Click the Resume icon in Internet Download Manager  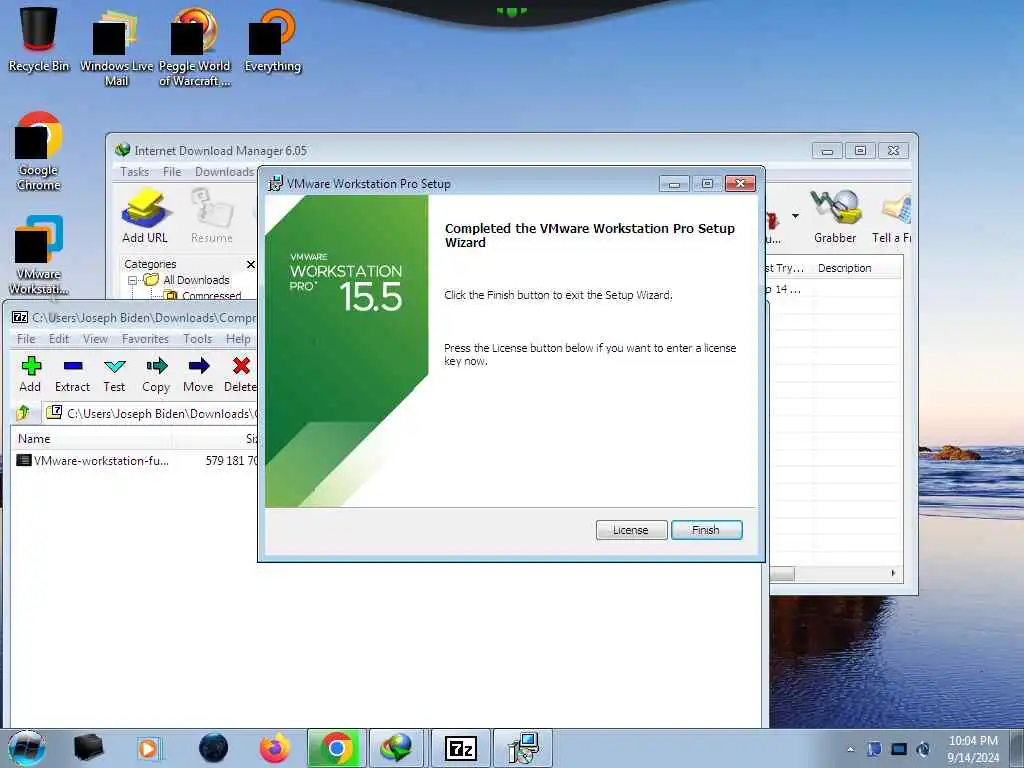coord(212,216)
